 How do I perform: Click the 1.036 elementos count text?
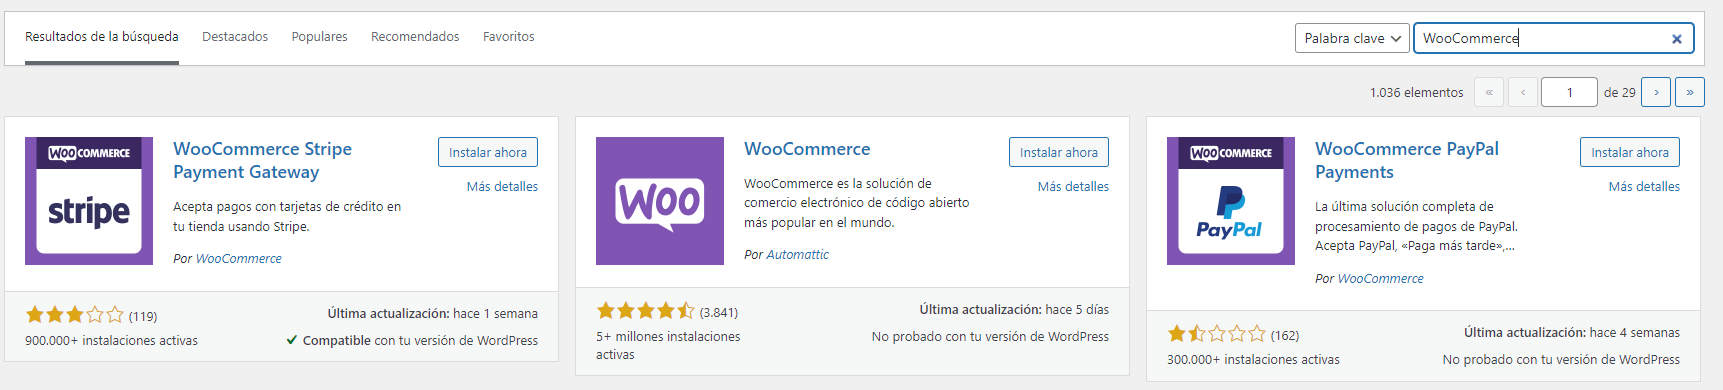(1417, 93)
